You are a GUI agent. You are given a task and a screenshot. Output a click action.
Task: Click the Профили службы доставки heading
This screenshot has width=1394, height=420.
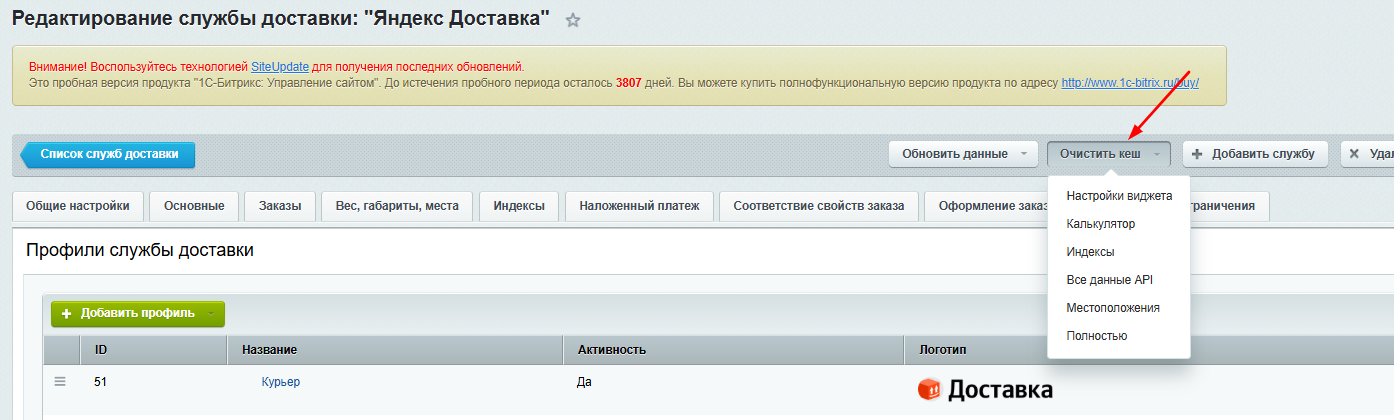[x=139, y=250]
